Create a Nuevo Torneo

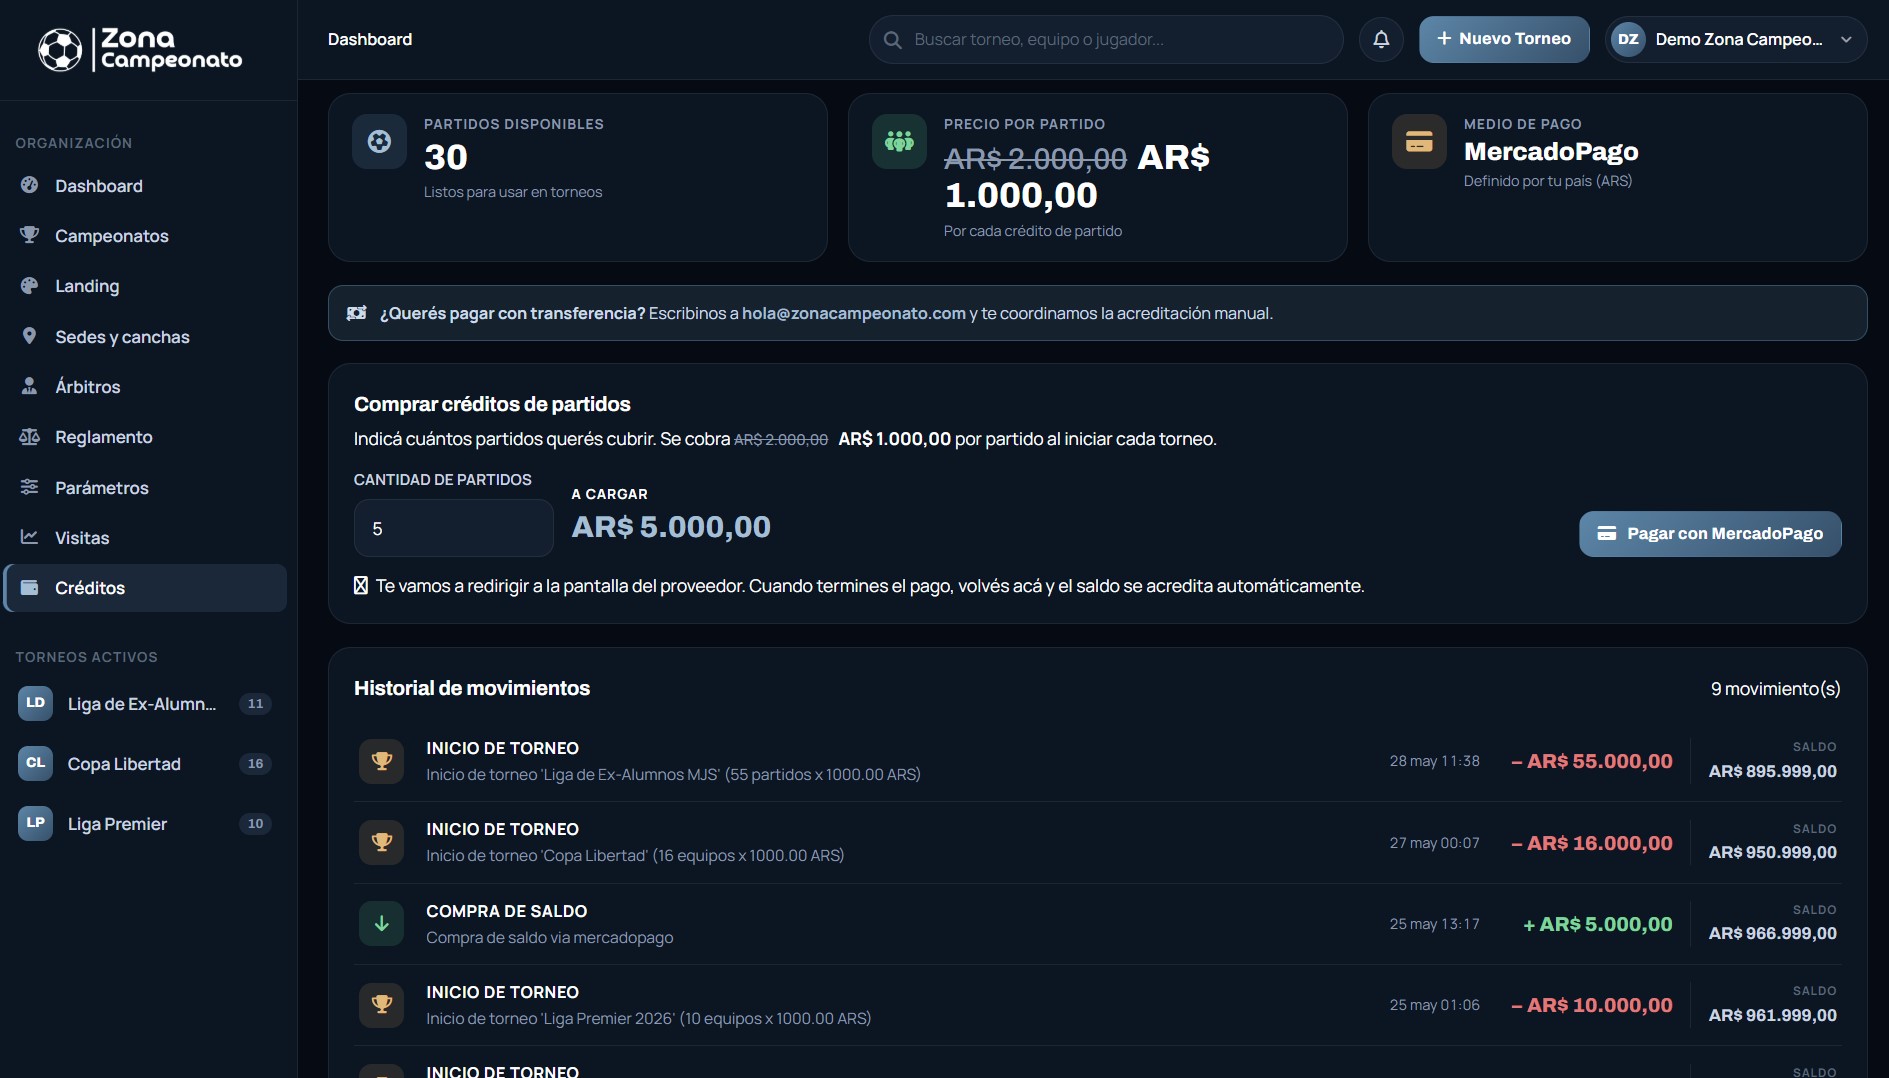coord(1504,40)
